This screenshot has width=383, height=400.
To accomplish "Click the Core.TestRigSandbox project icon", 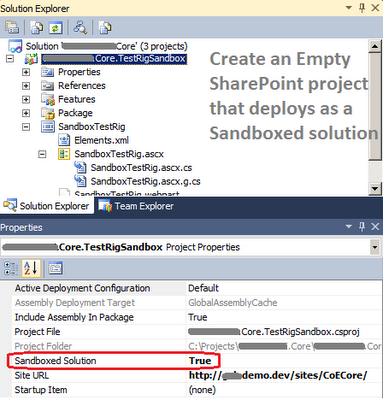I will pyautogui.click(x=31, y=59).
